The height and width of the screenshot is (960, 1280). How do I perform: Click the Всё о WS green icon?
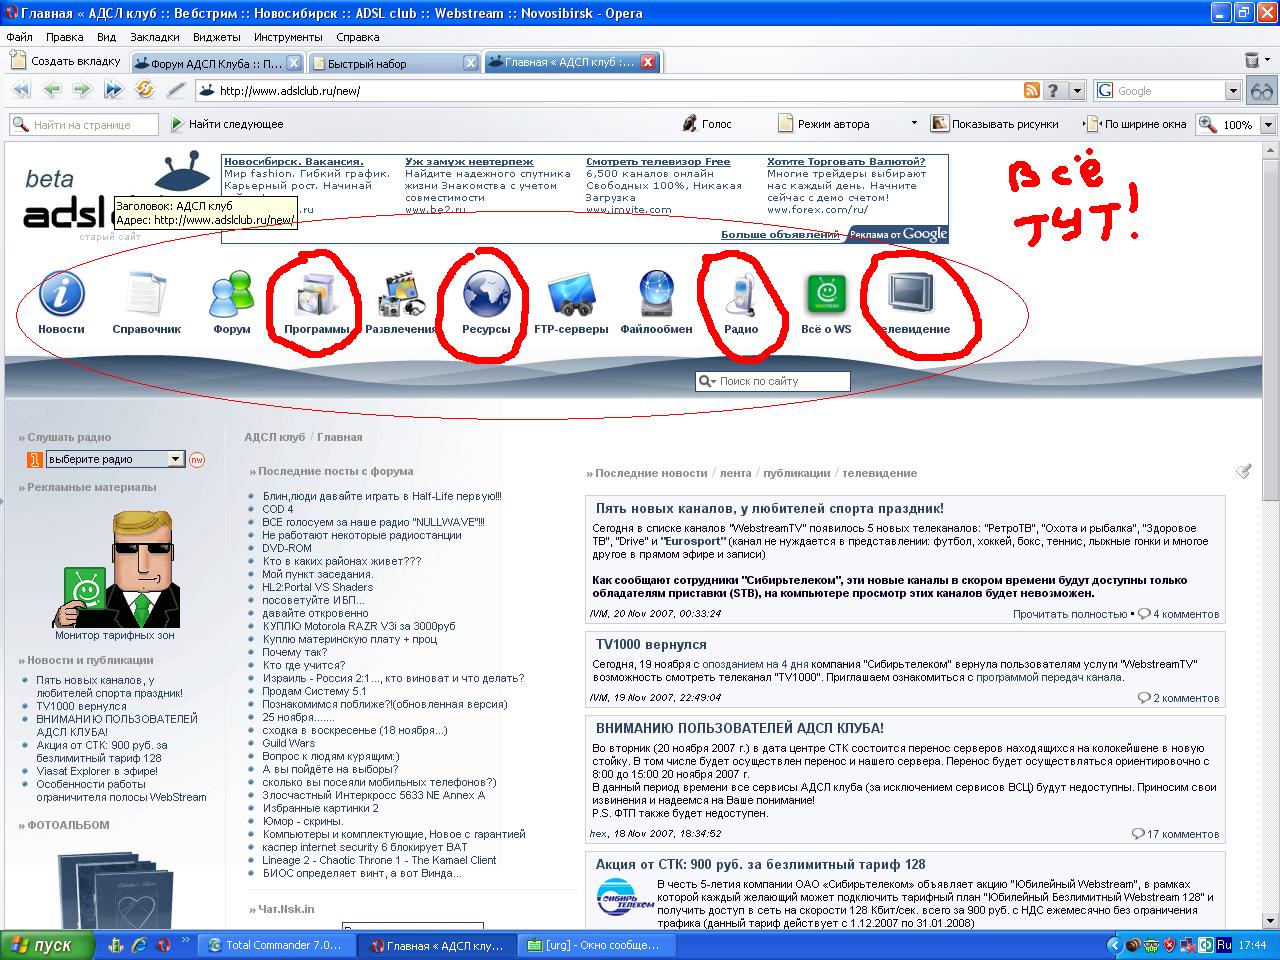tap(826, 296)
